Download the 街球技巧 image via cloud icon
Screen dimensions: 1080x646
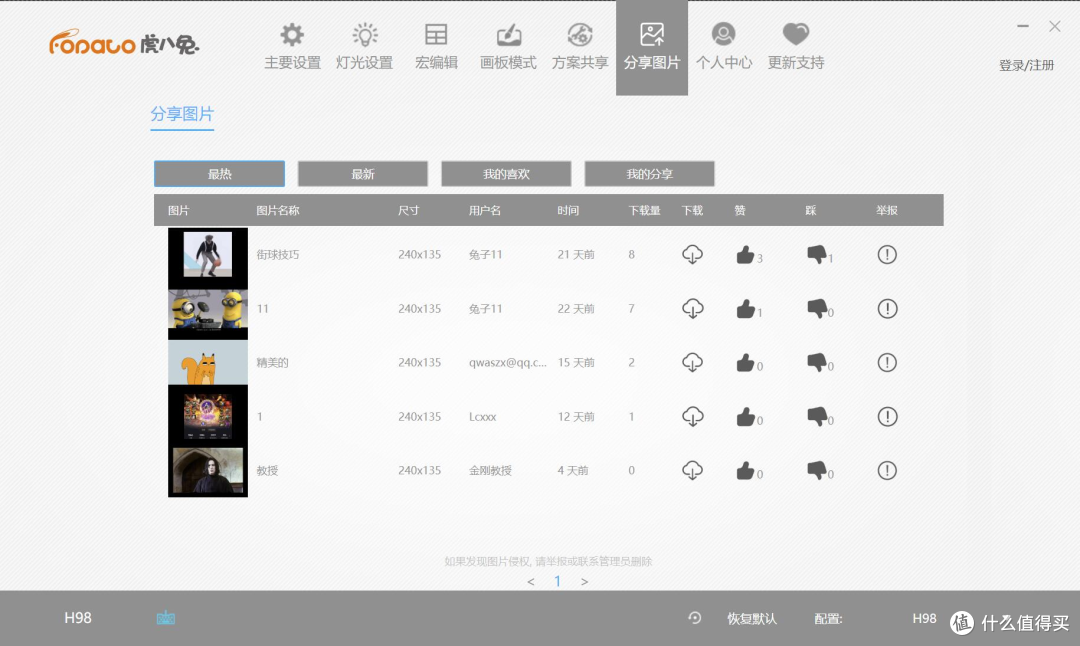692,255
